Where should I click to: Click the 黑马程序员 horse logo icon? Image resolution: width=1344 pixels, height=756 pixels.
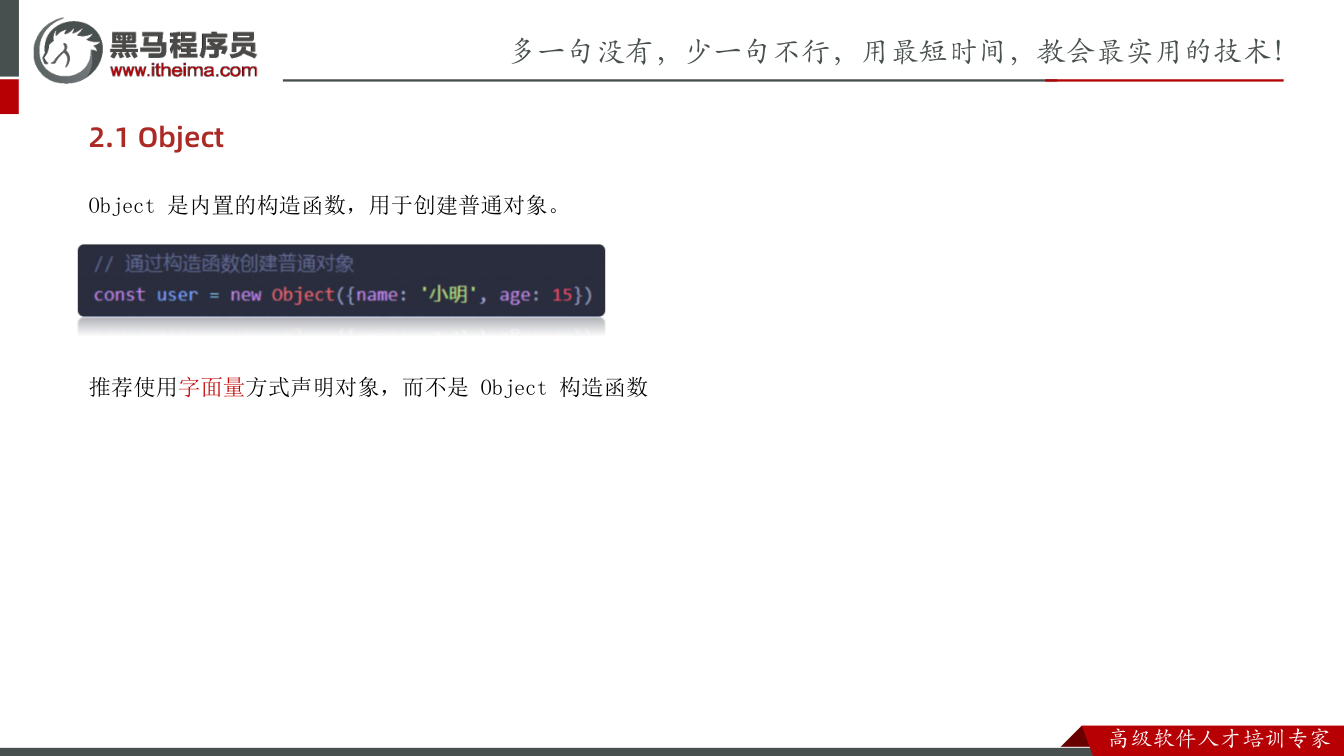click(68, 50)
